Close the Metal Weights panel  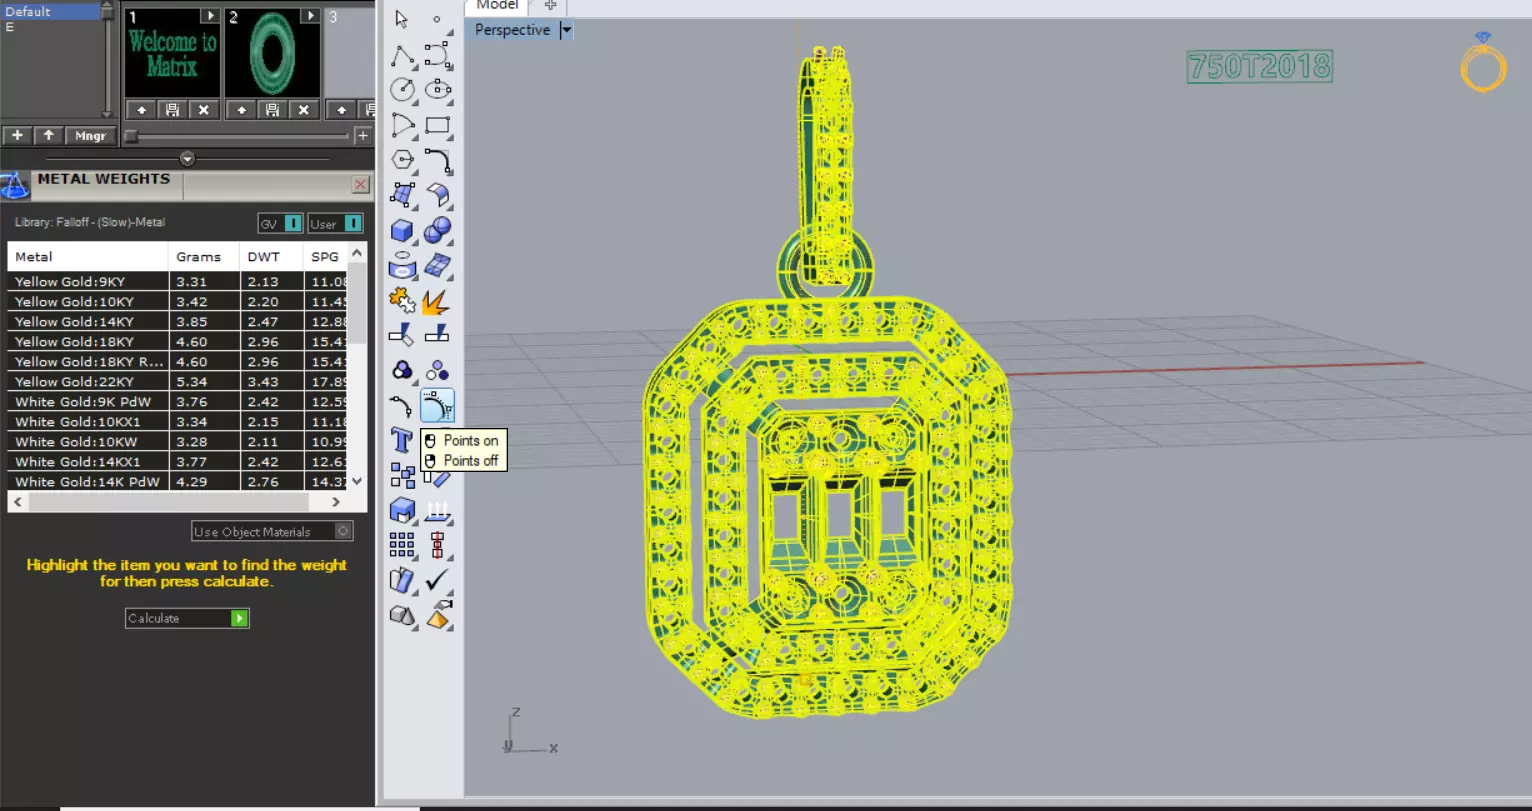[361, 185]
